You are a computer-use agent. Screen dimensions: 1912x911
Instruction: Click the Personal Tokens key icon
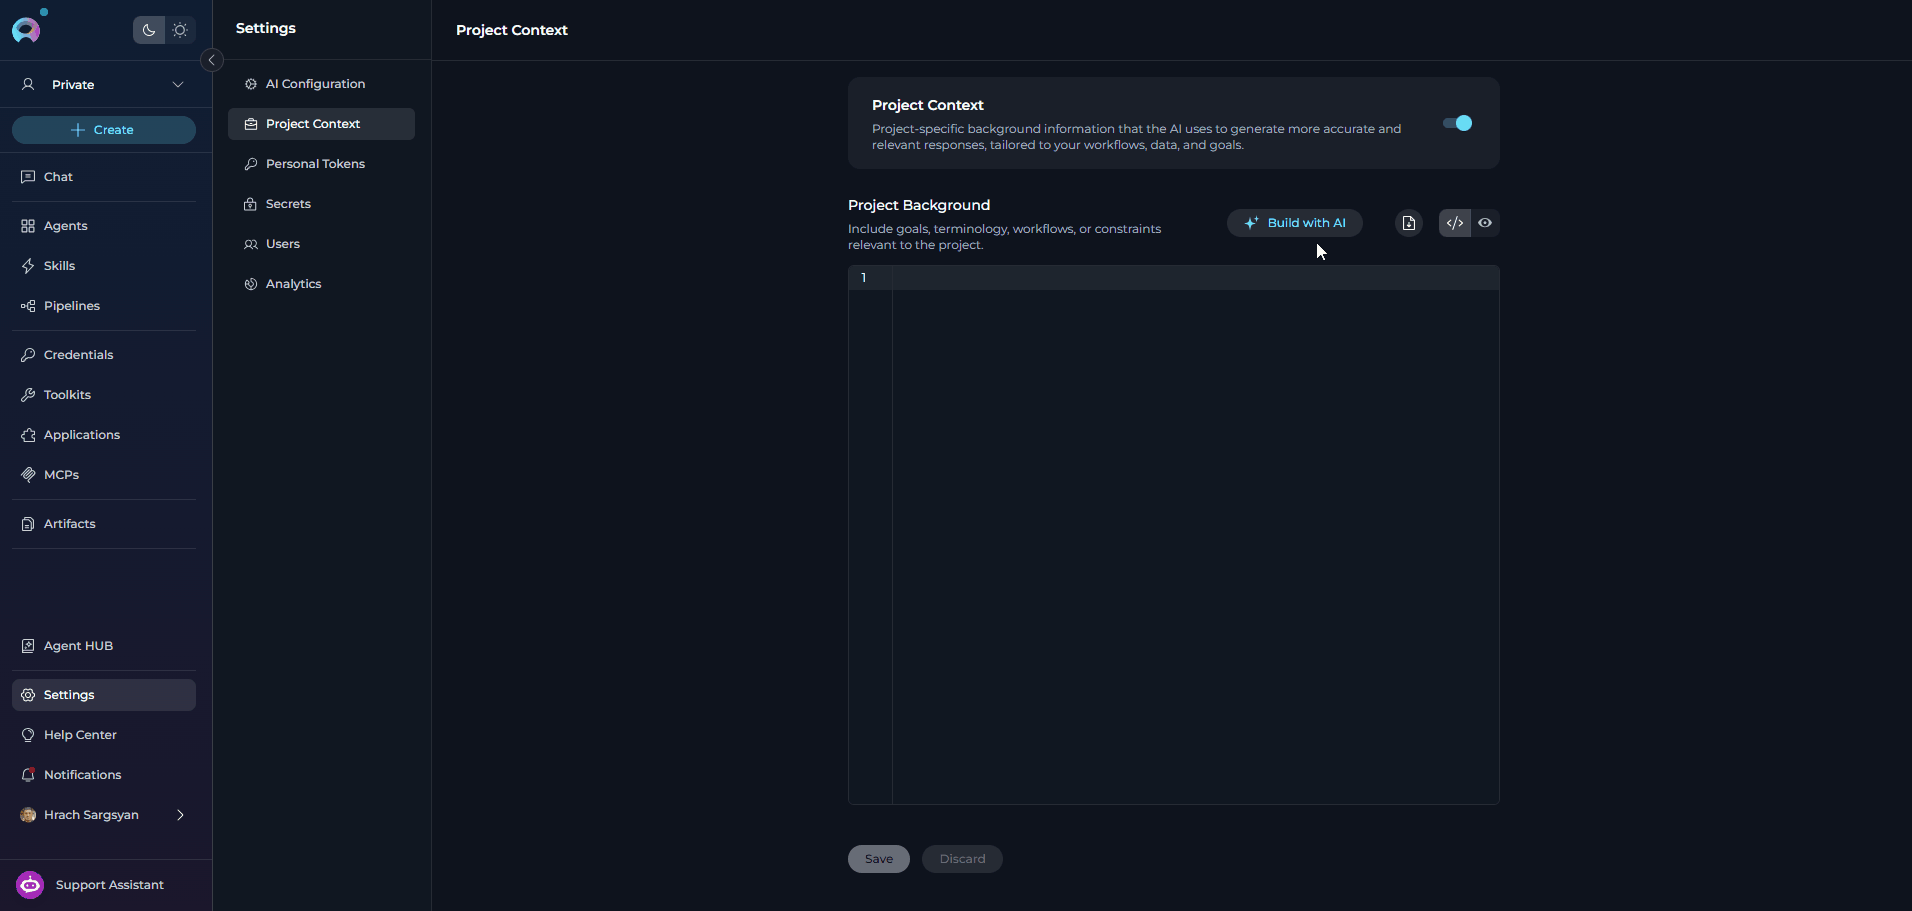[251, 164]
